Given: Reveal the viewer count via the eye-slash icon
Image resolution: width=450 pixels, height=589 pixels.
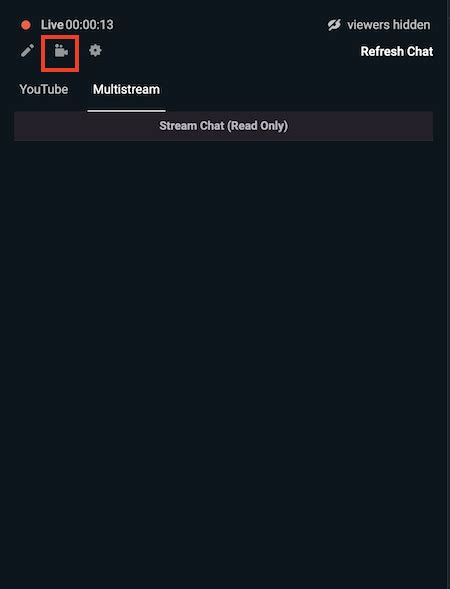Looking at the screenshot, I should [x=334, y=25].
